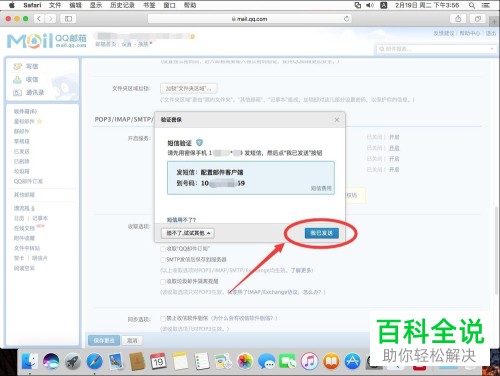Close the 验证密保 verification dialog
The height and width of the screenshot is (376, 500).
click(337, 120)
